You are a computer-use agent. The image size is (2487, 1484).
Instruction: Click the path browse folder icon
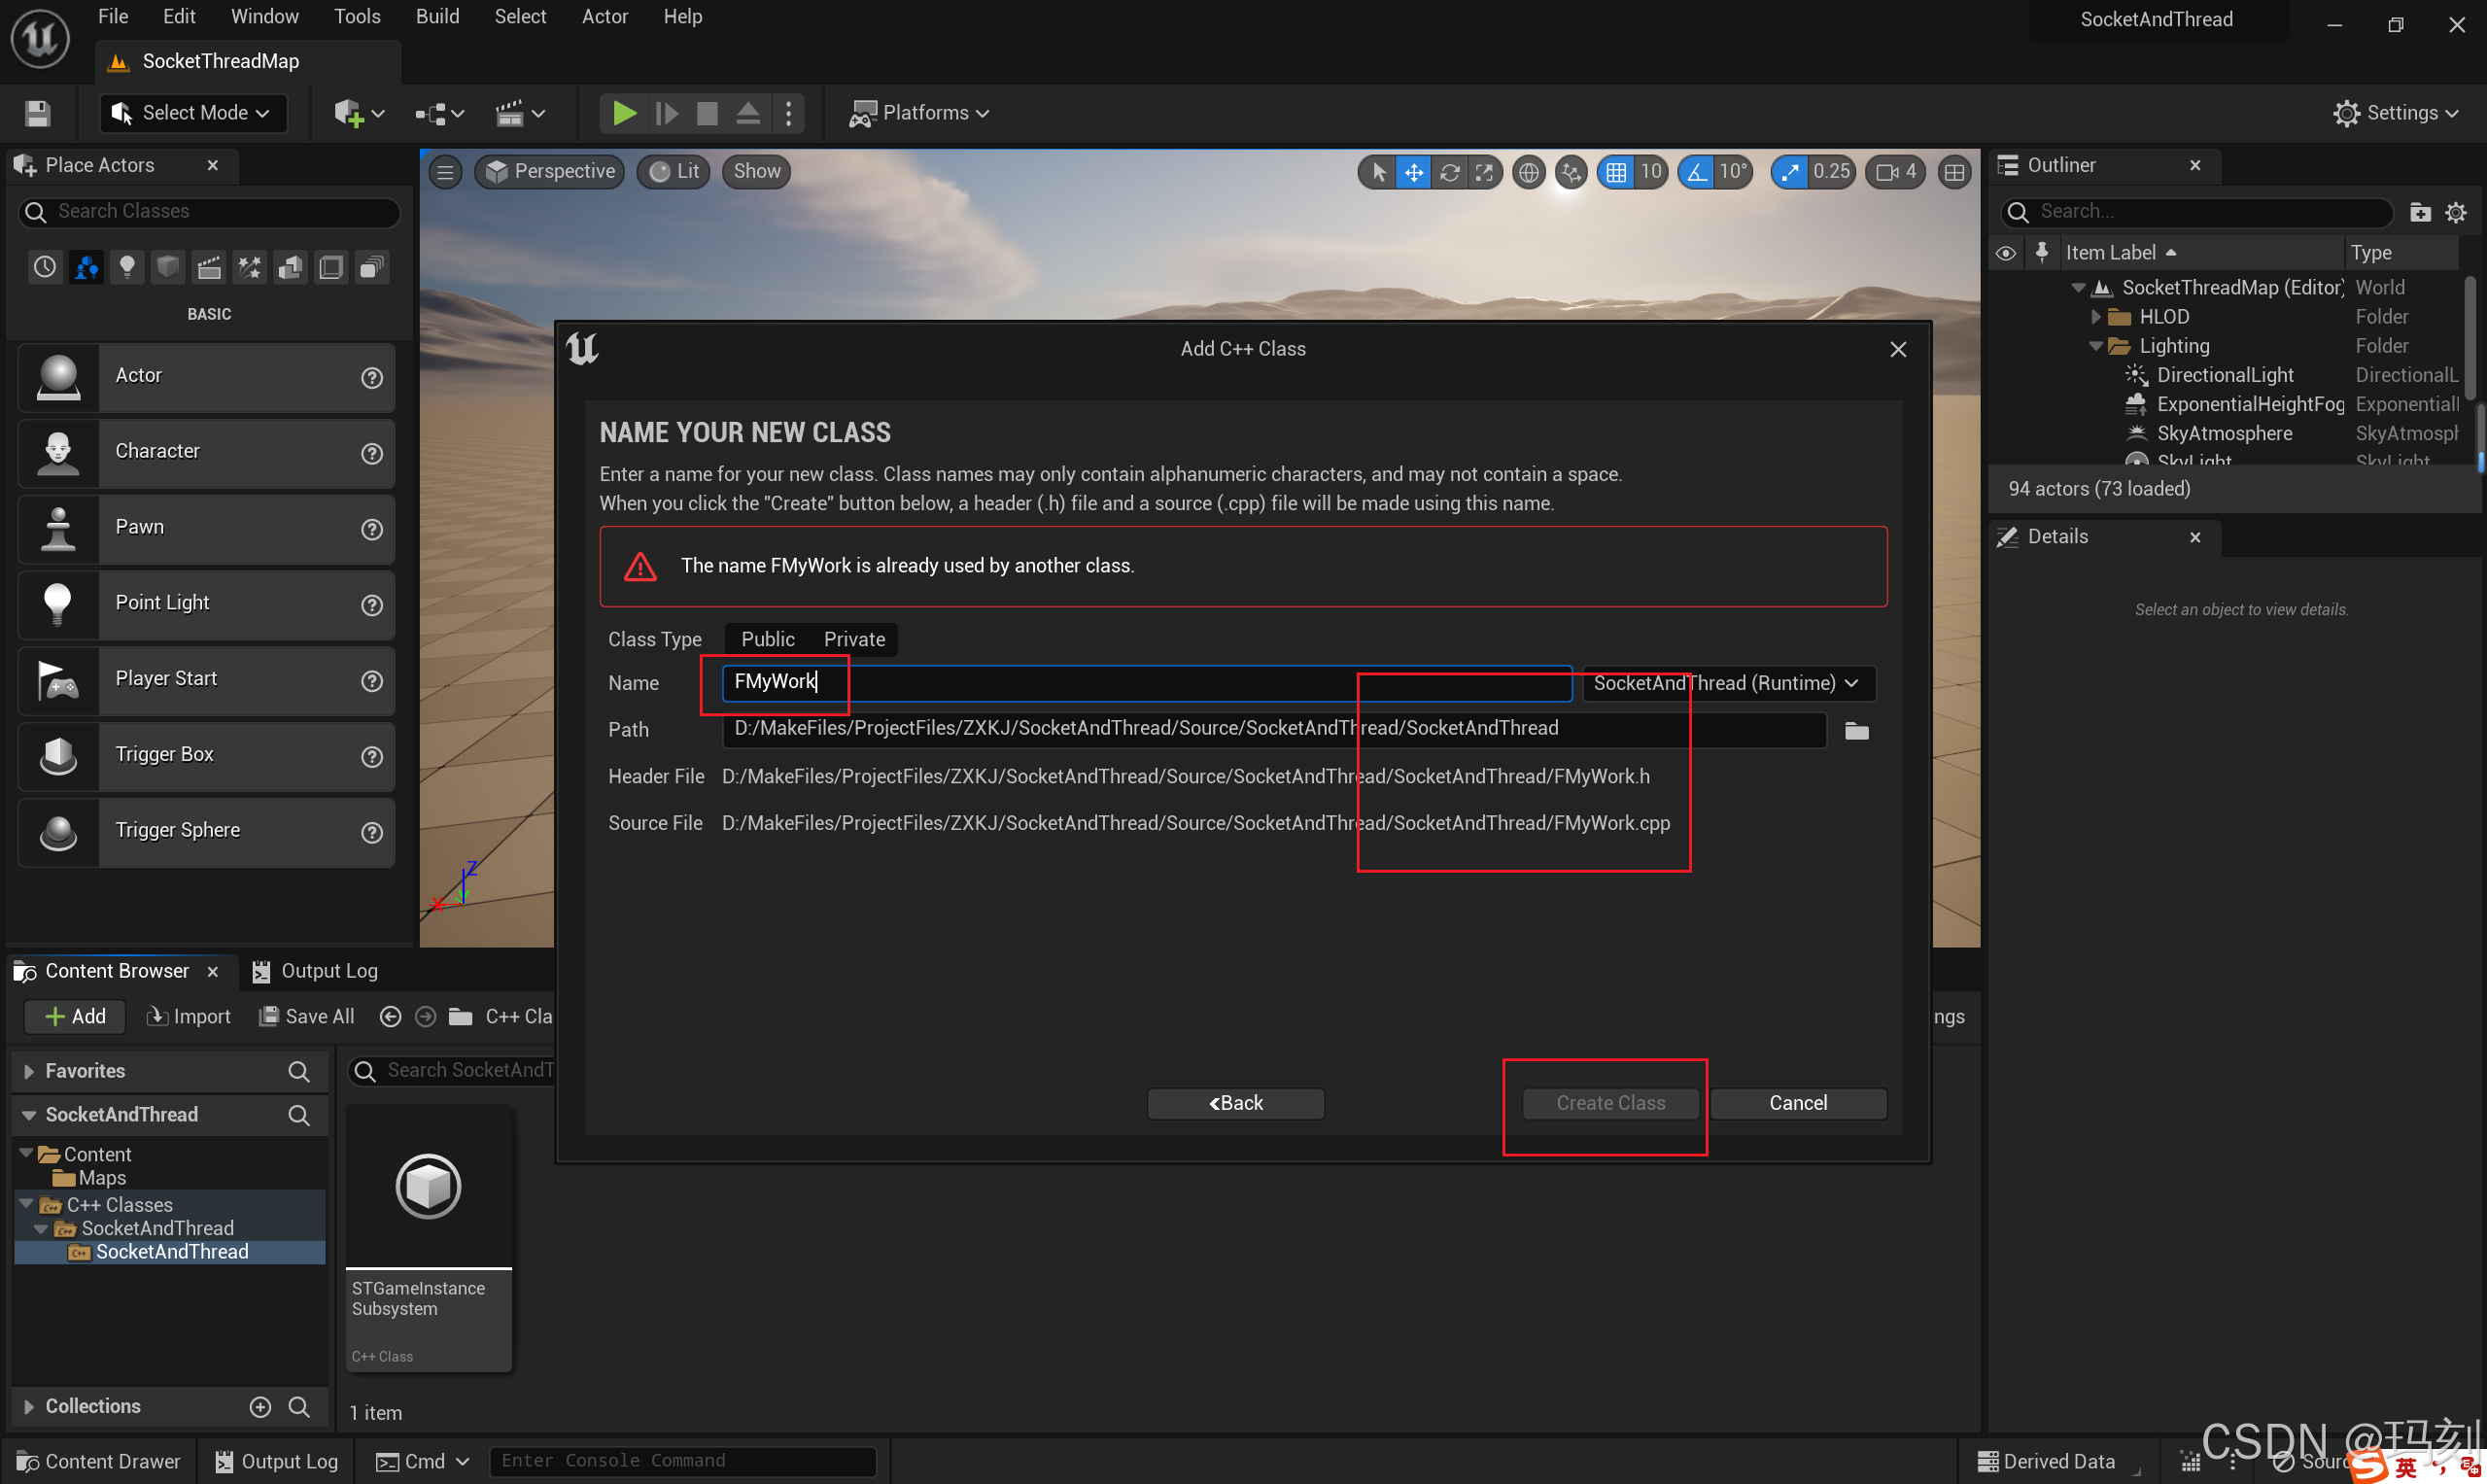coord(1856,731)
